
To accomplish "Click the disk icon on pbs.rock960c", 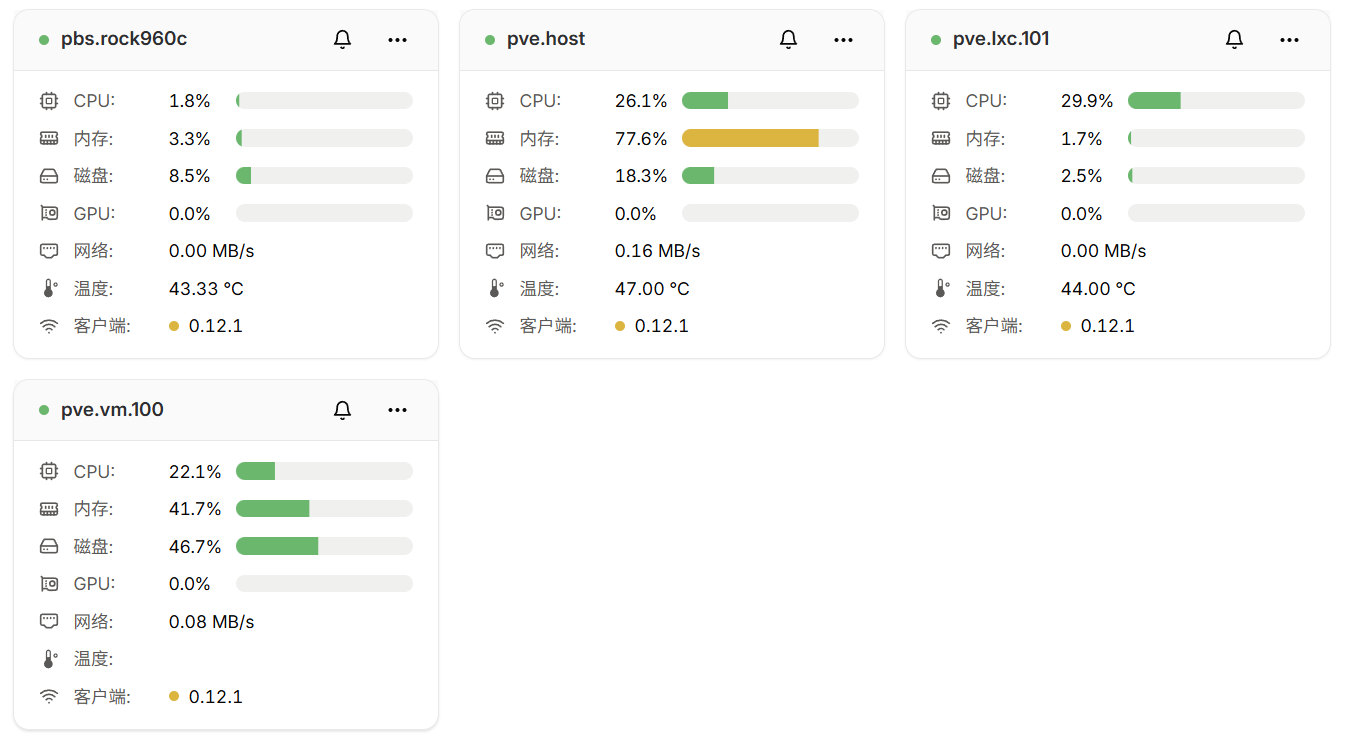I will point(49,176).
